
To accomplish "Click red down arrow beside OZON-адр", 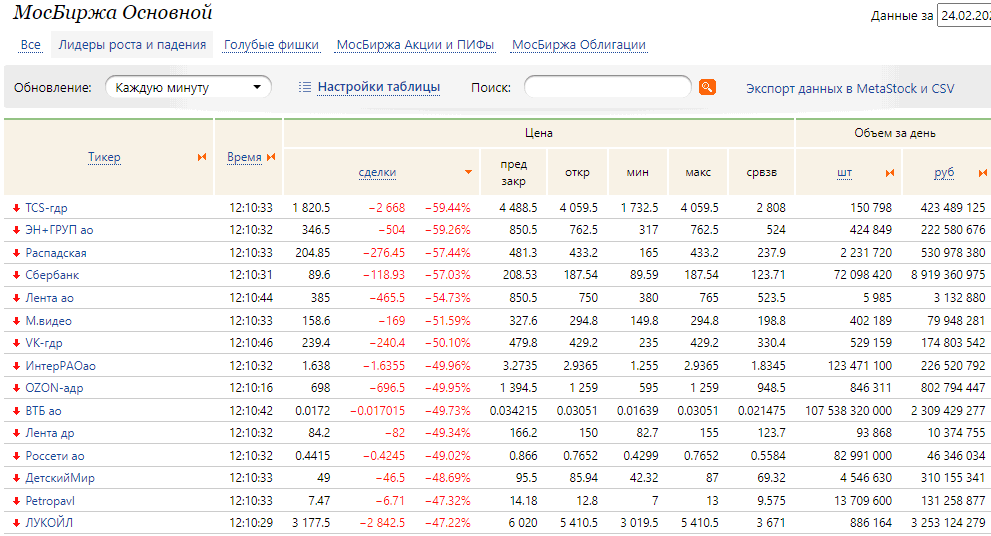I will [16, 388].
